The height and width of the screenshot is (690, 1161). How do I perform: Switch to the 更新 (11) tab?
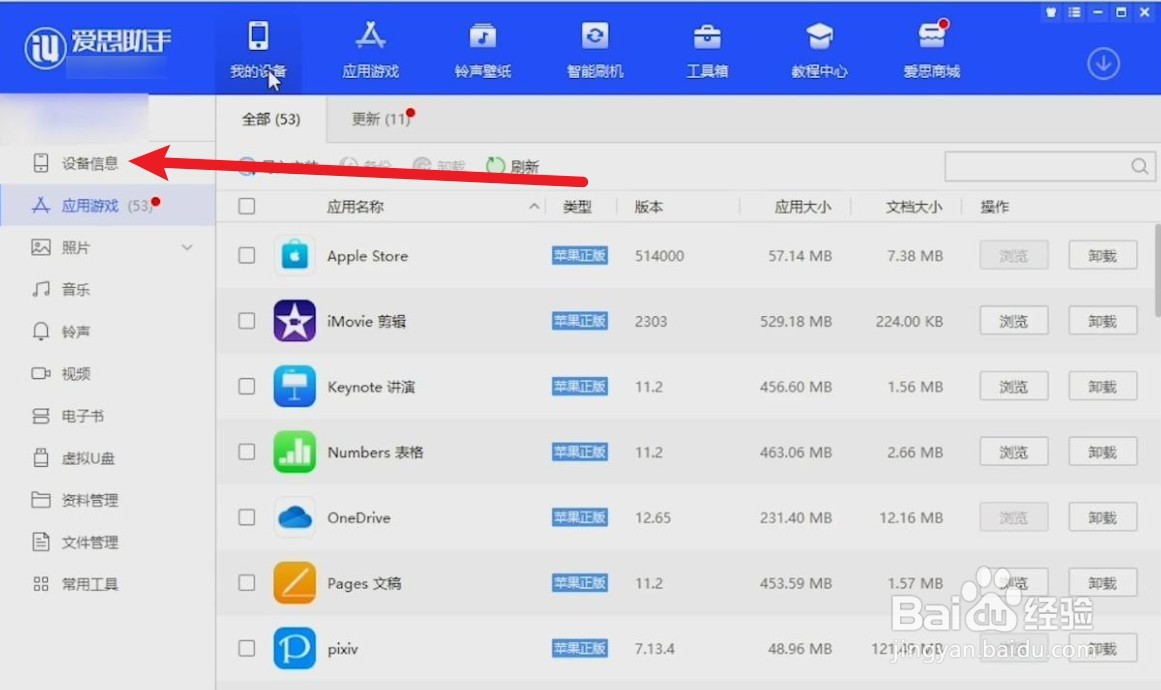[x=381, y=119]
